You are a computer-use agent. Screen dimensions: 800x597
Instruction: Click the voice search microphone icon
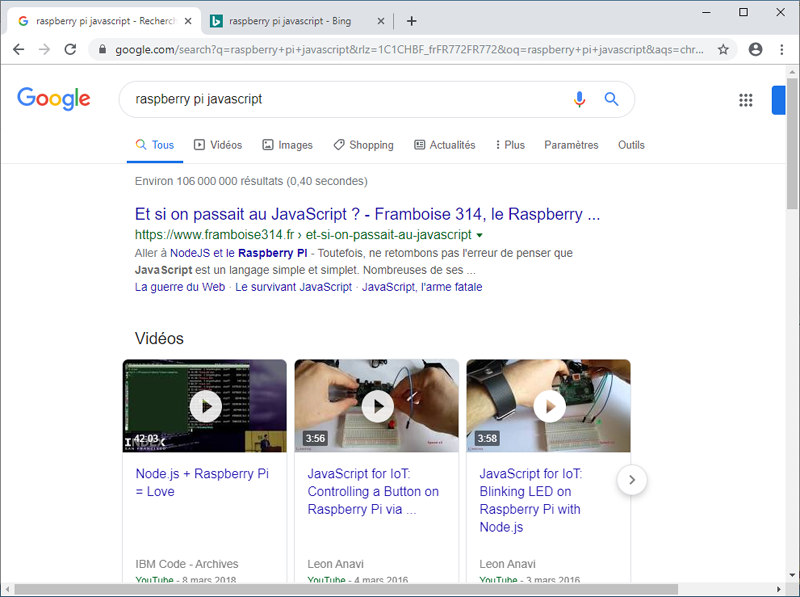(x=579, y=99)
